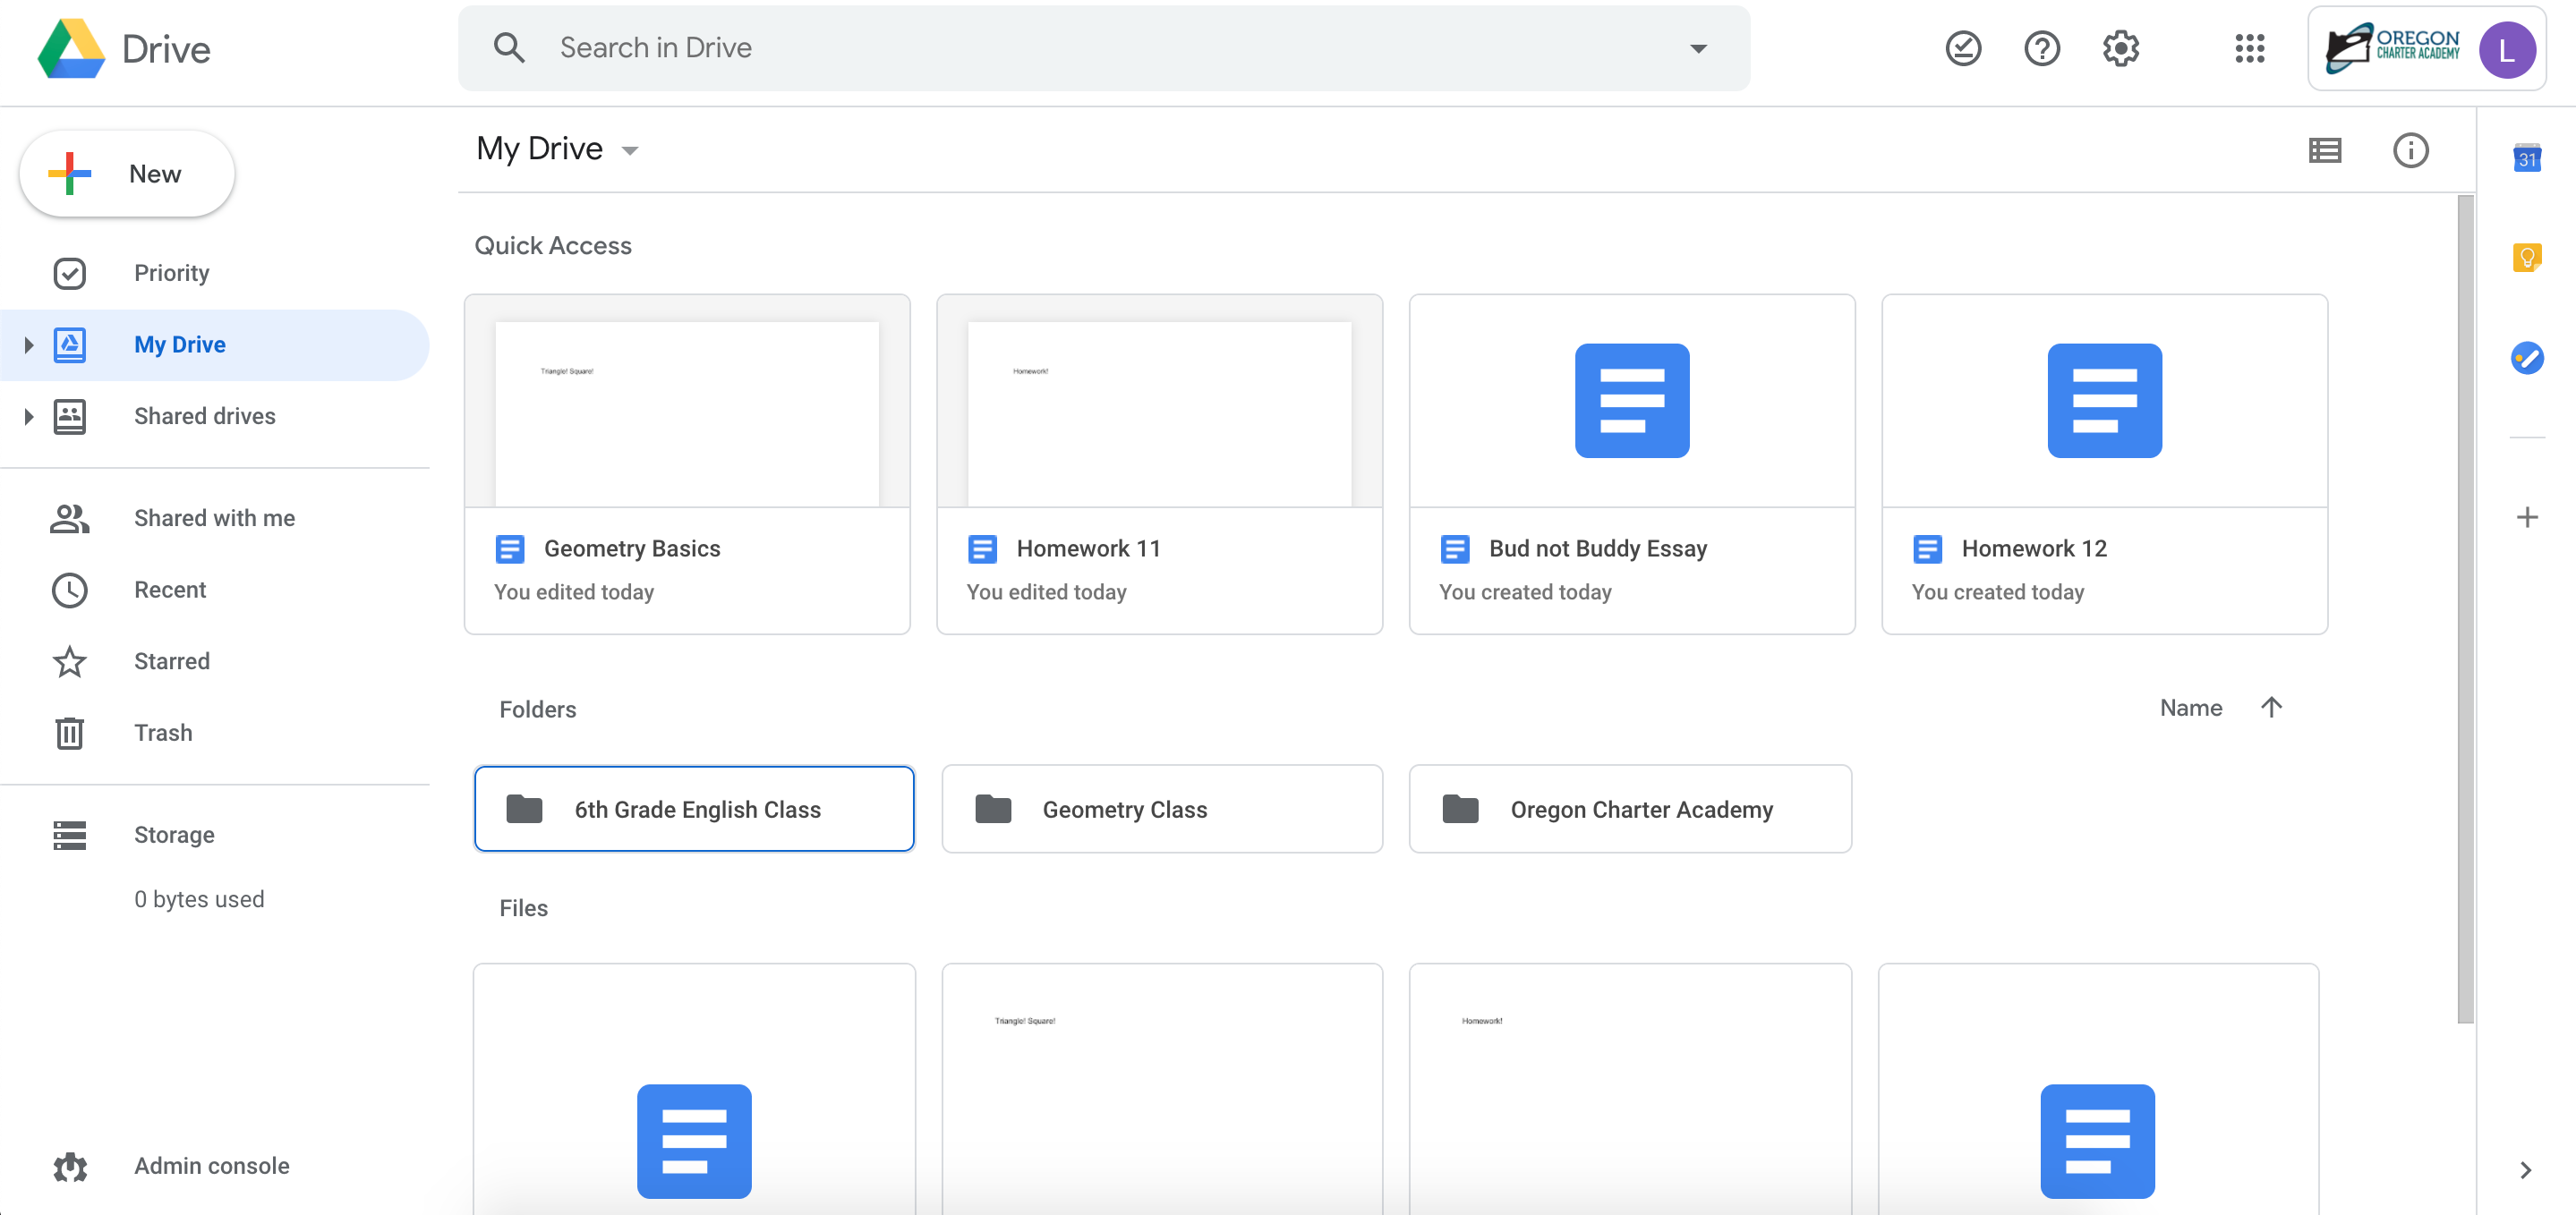The width and height of the screenshot is (2576, 1215).
Task: Open the details pane with the info icon
Action: pos(2411,150)
